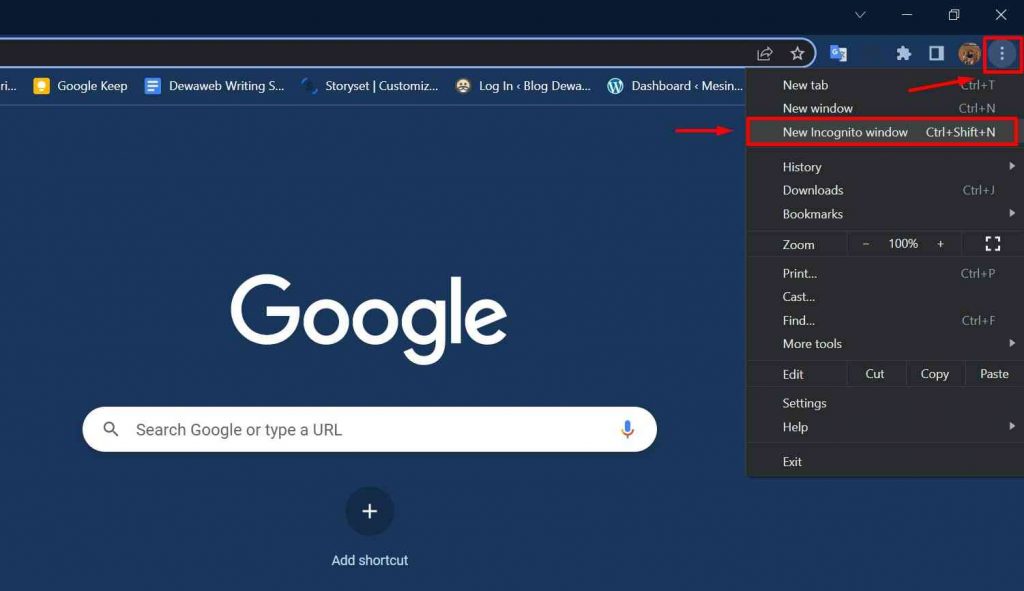The height and width of the screenshot is (591, 1024).
Task: Click the plus Add shortcut icon
Action: pos(370,511)
